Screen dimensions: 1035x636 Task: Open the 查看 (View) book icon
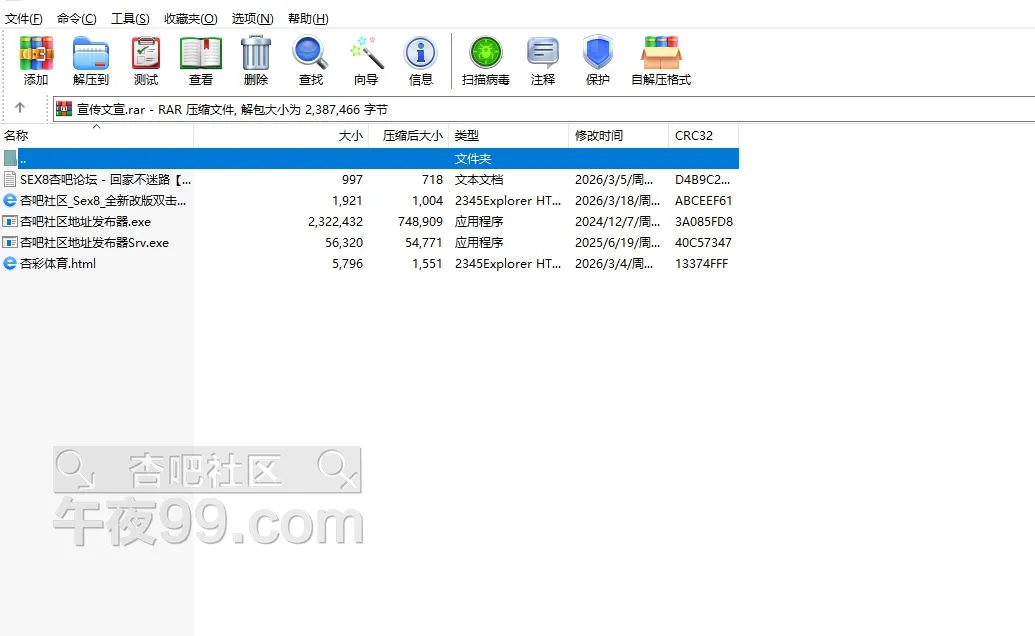tap(201, 60)
